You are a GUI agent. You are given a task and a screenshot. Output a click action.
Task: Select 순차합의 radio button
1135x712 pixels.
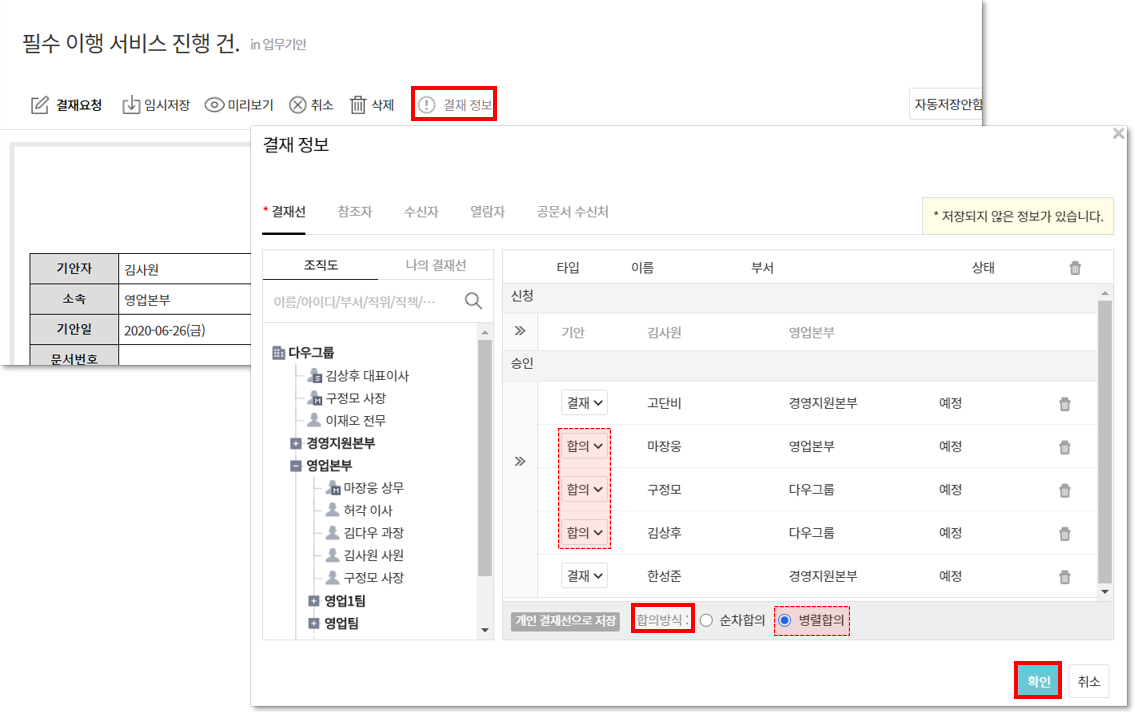point(707,621)
